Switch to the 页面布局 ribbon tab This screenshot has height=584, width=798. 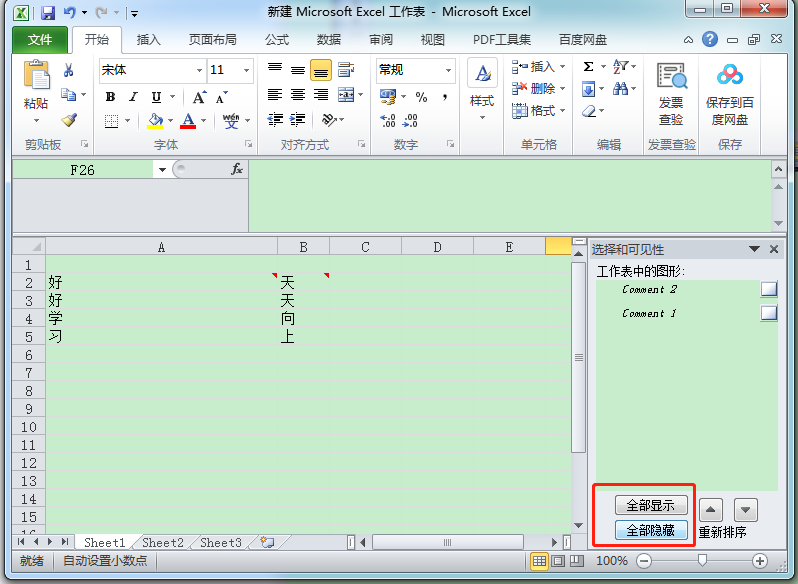(212, 40)
